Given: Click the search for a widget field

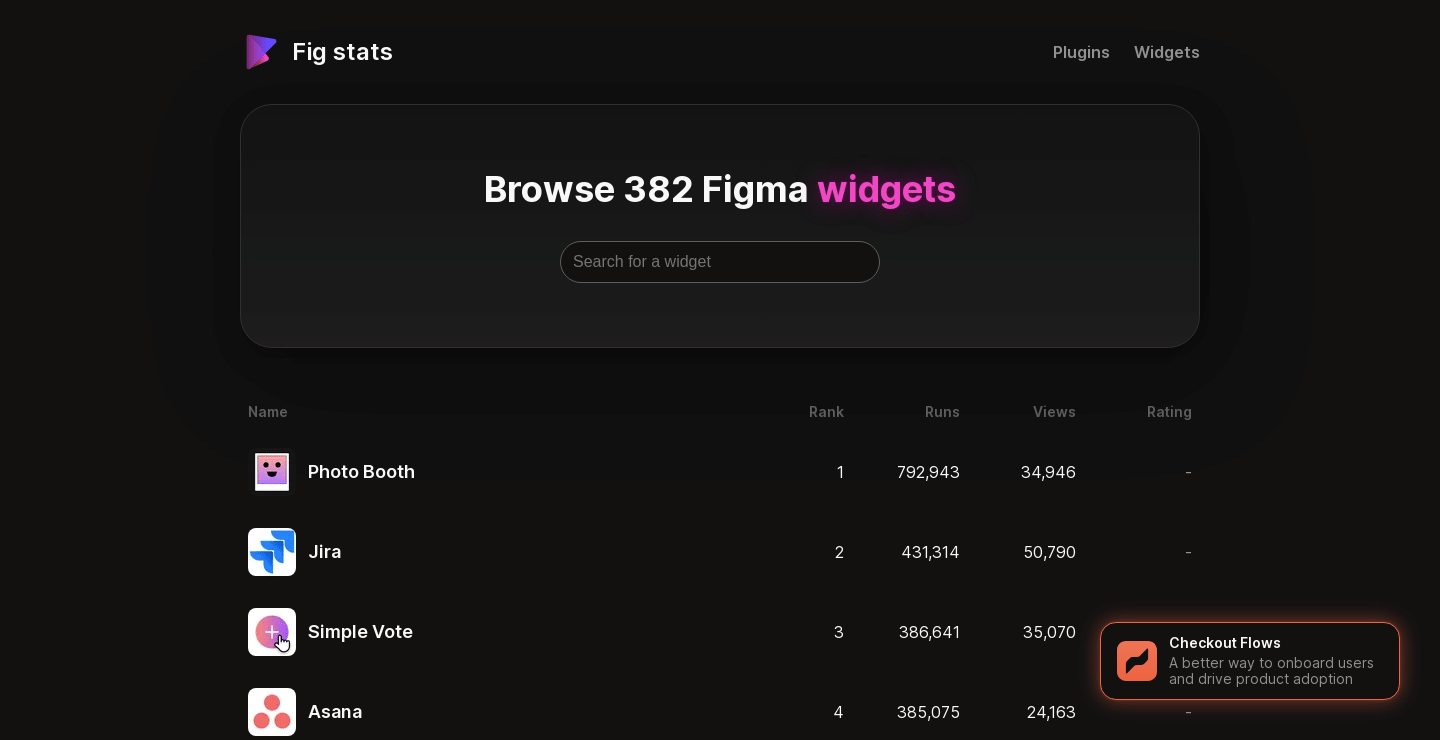Looking at the screenshot, I should pyautogui.click(x=720, y=262).
